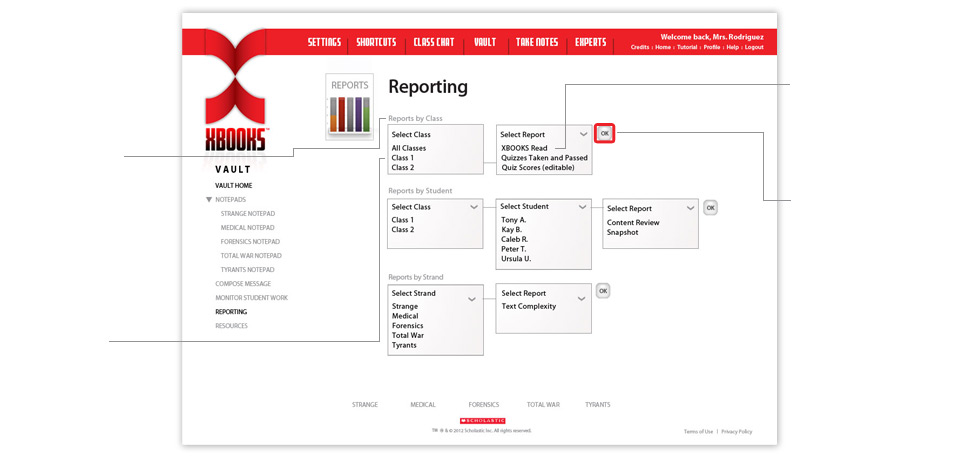The width and height of the screenshot is (960, 468).
Task: Go to the Class Chat tab
Action: [434, 42]
